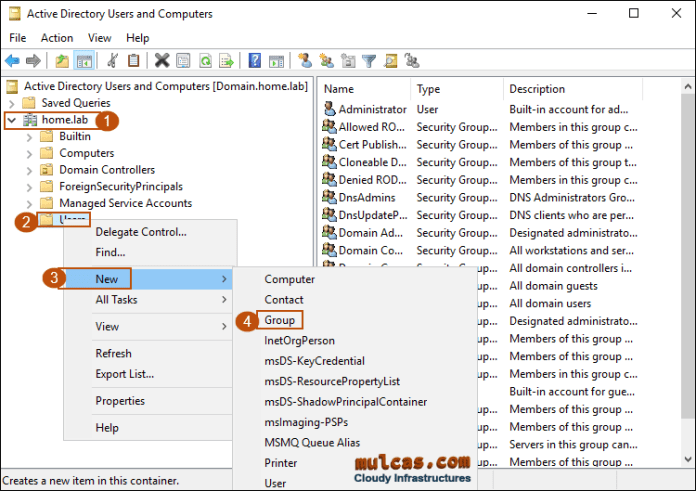Image resolution: width=696 pixels, height=491 pixels.
Task: Open the All Tasks submenu
Action: (148, 300)
